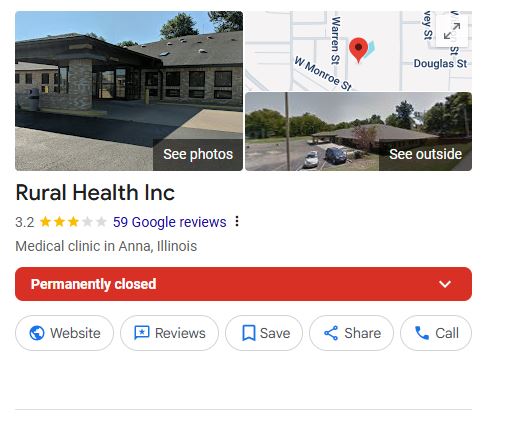Open the 59 Google reviews link
529x423 pixels.
pos(170,222)
